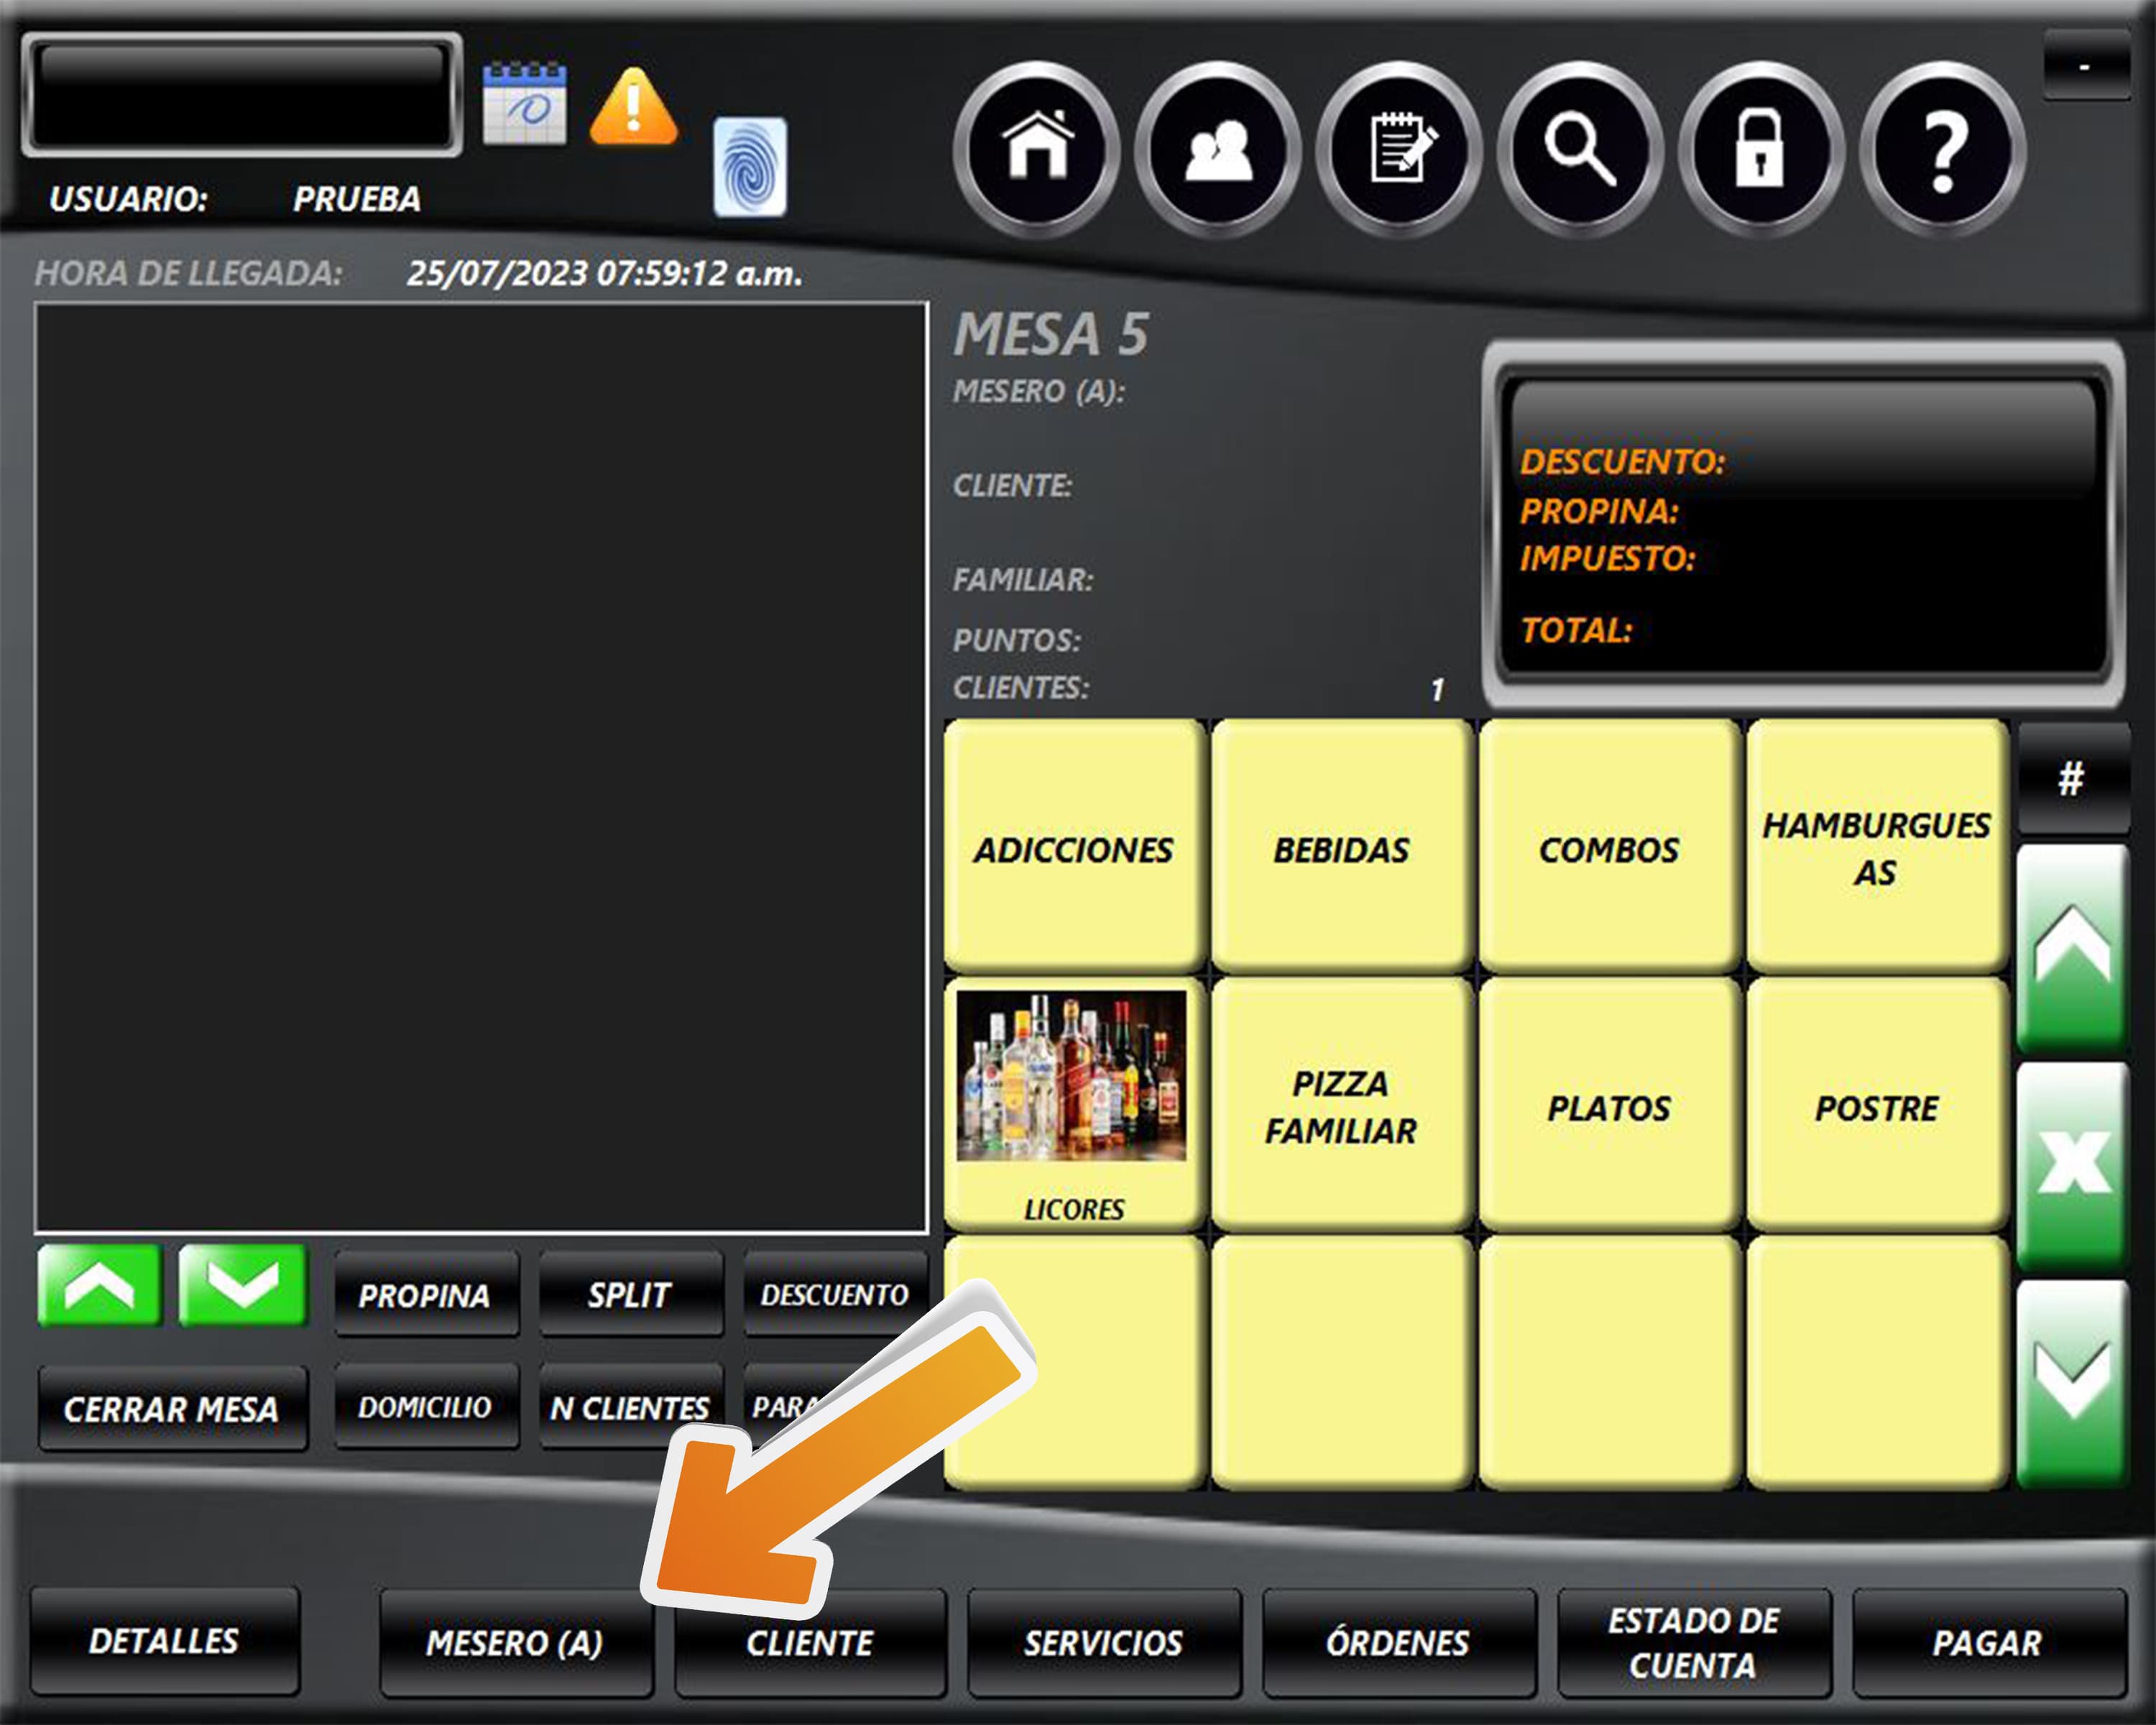Open the magnifying glass search icon
Screen dimensions: 2156x1725
pos(1580,149)
